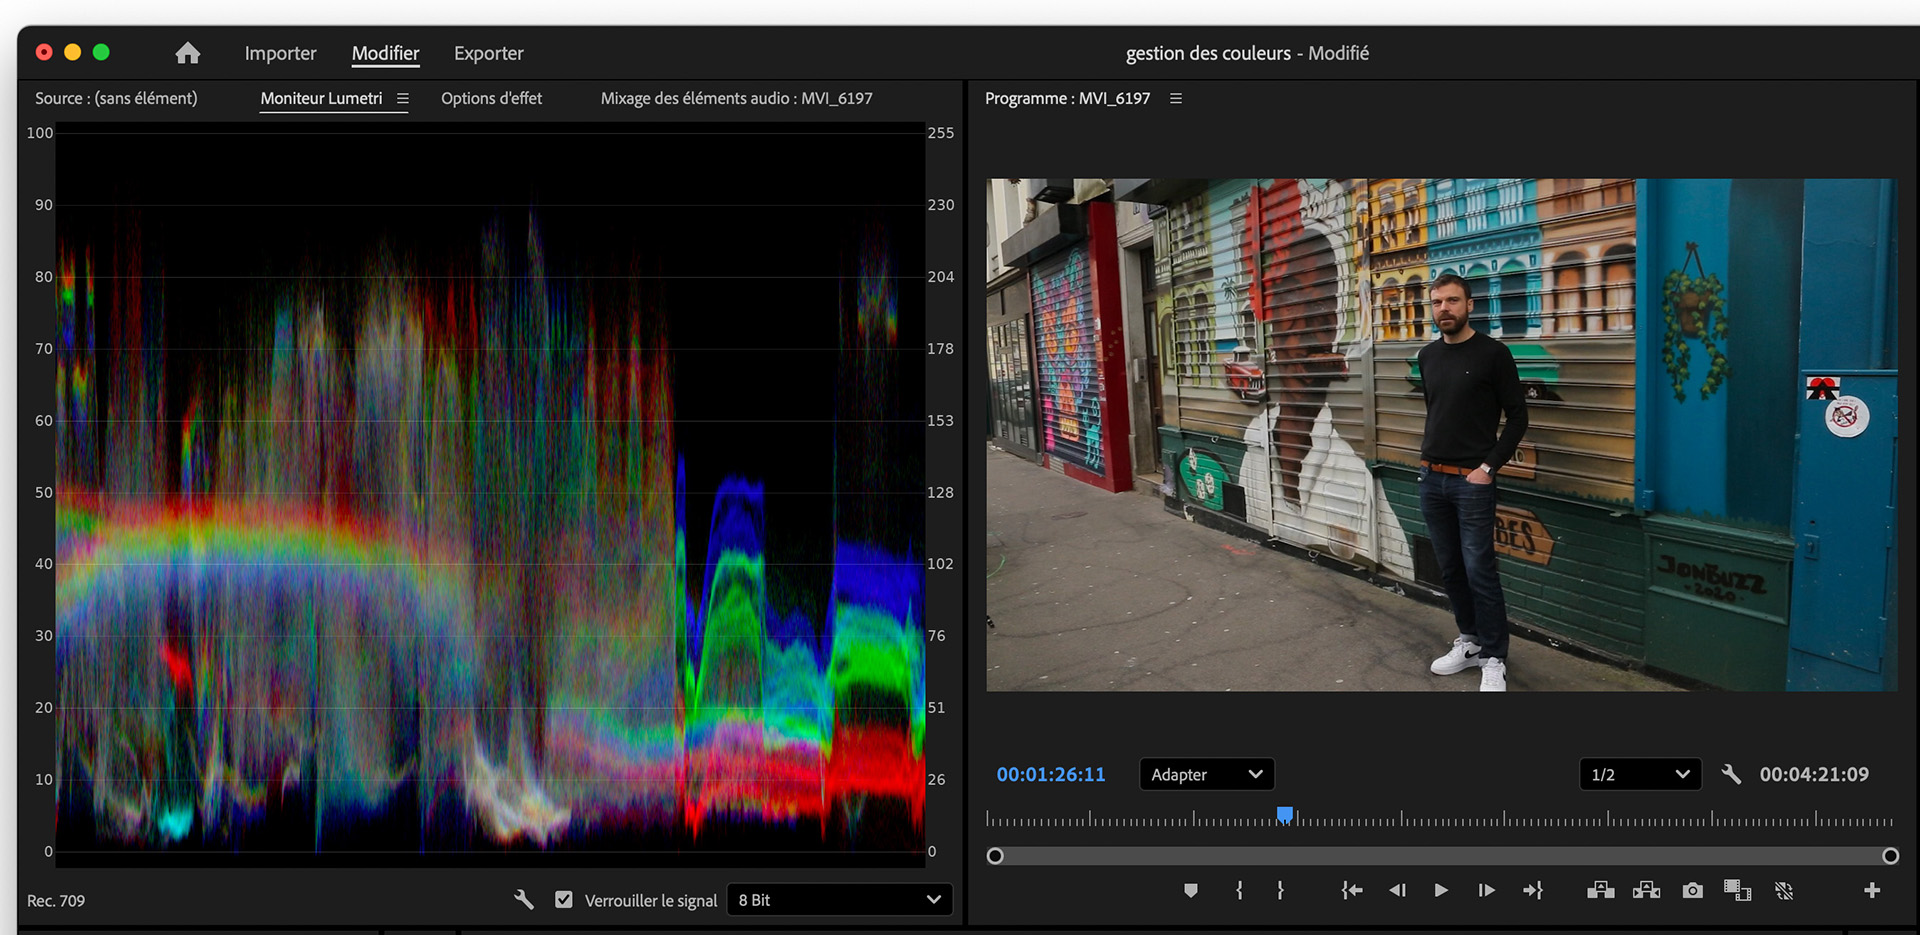Screen dimensions: 1920x935
Task: Open the Adapter zoom level dropdown
Action: click(x=1206, y=774)
